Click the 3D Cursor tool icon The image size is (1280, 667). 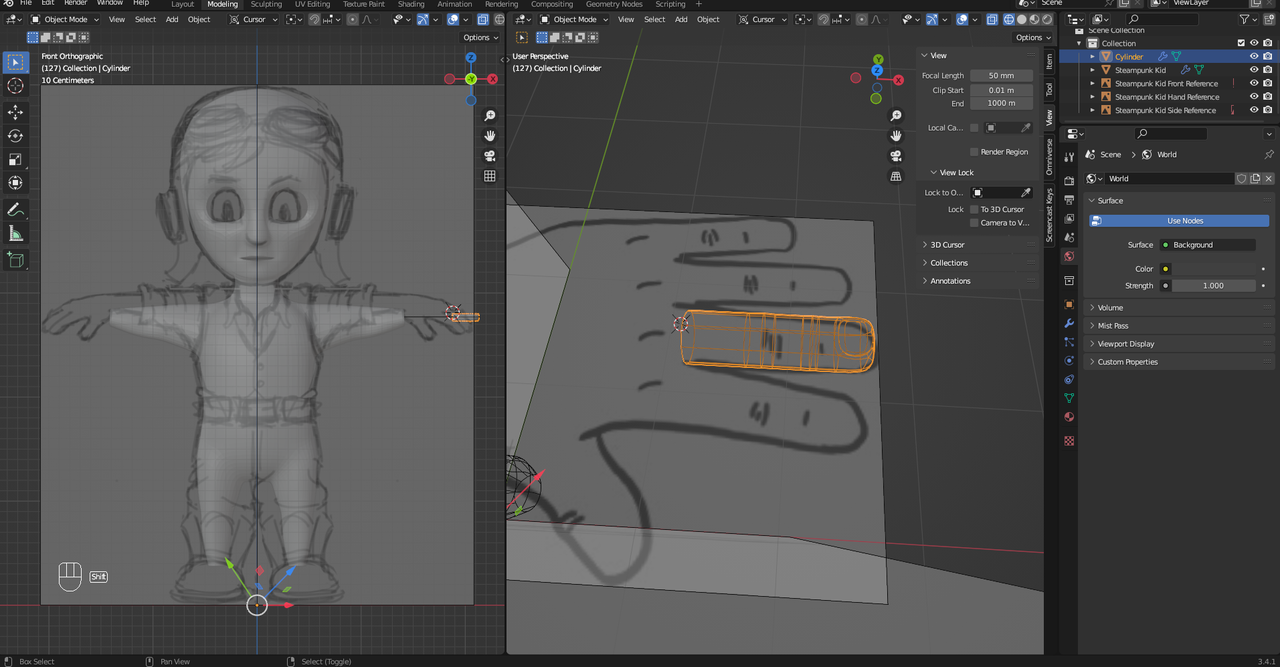[x=15, y=86]
